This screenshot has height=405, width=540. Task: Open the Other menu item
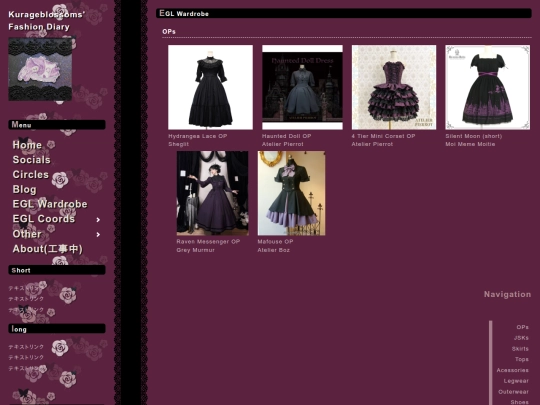point(27,234)
